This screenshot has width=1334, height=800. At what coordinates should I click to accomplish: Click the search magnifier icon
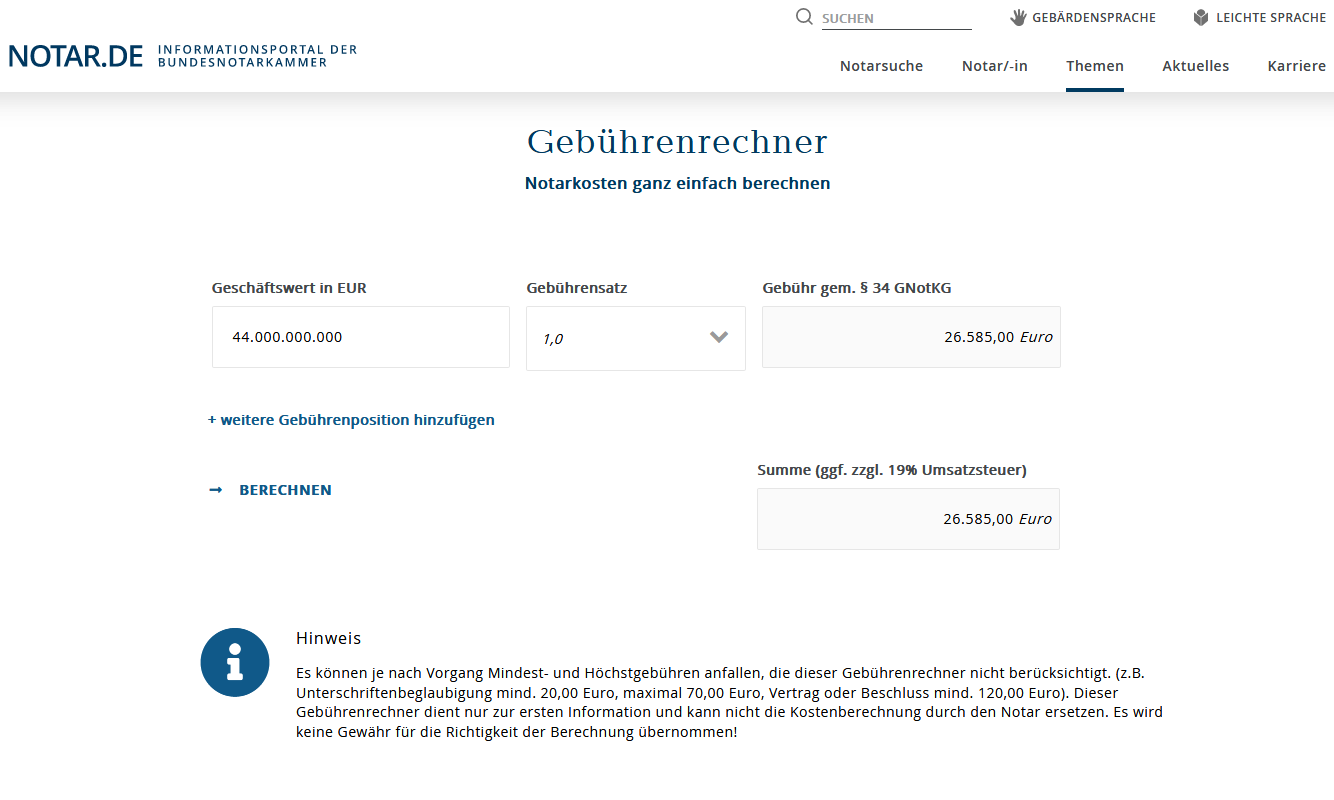(804, 17)
